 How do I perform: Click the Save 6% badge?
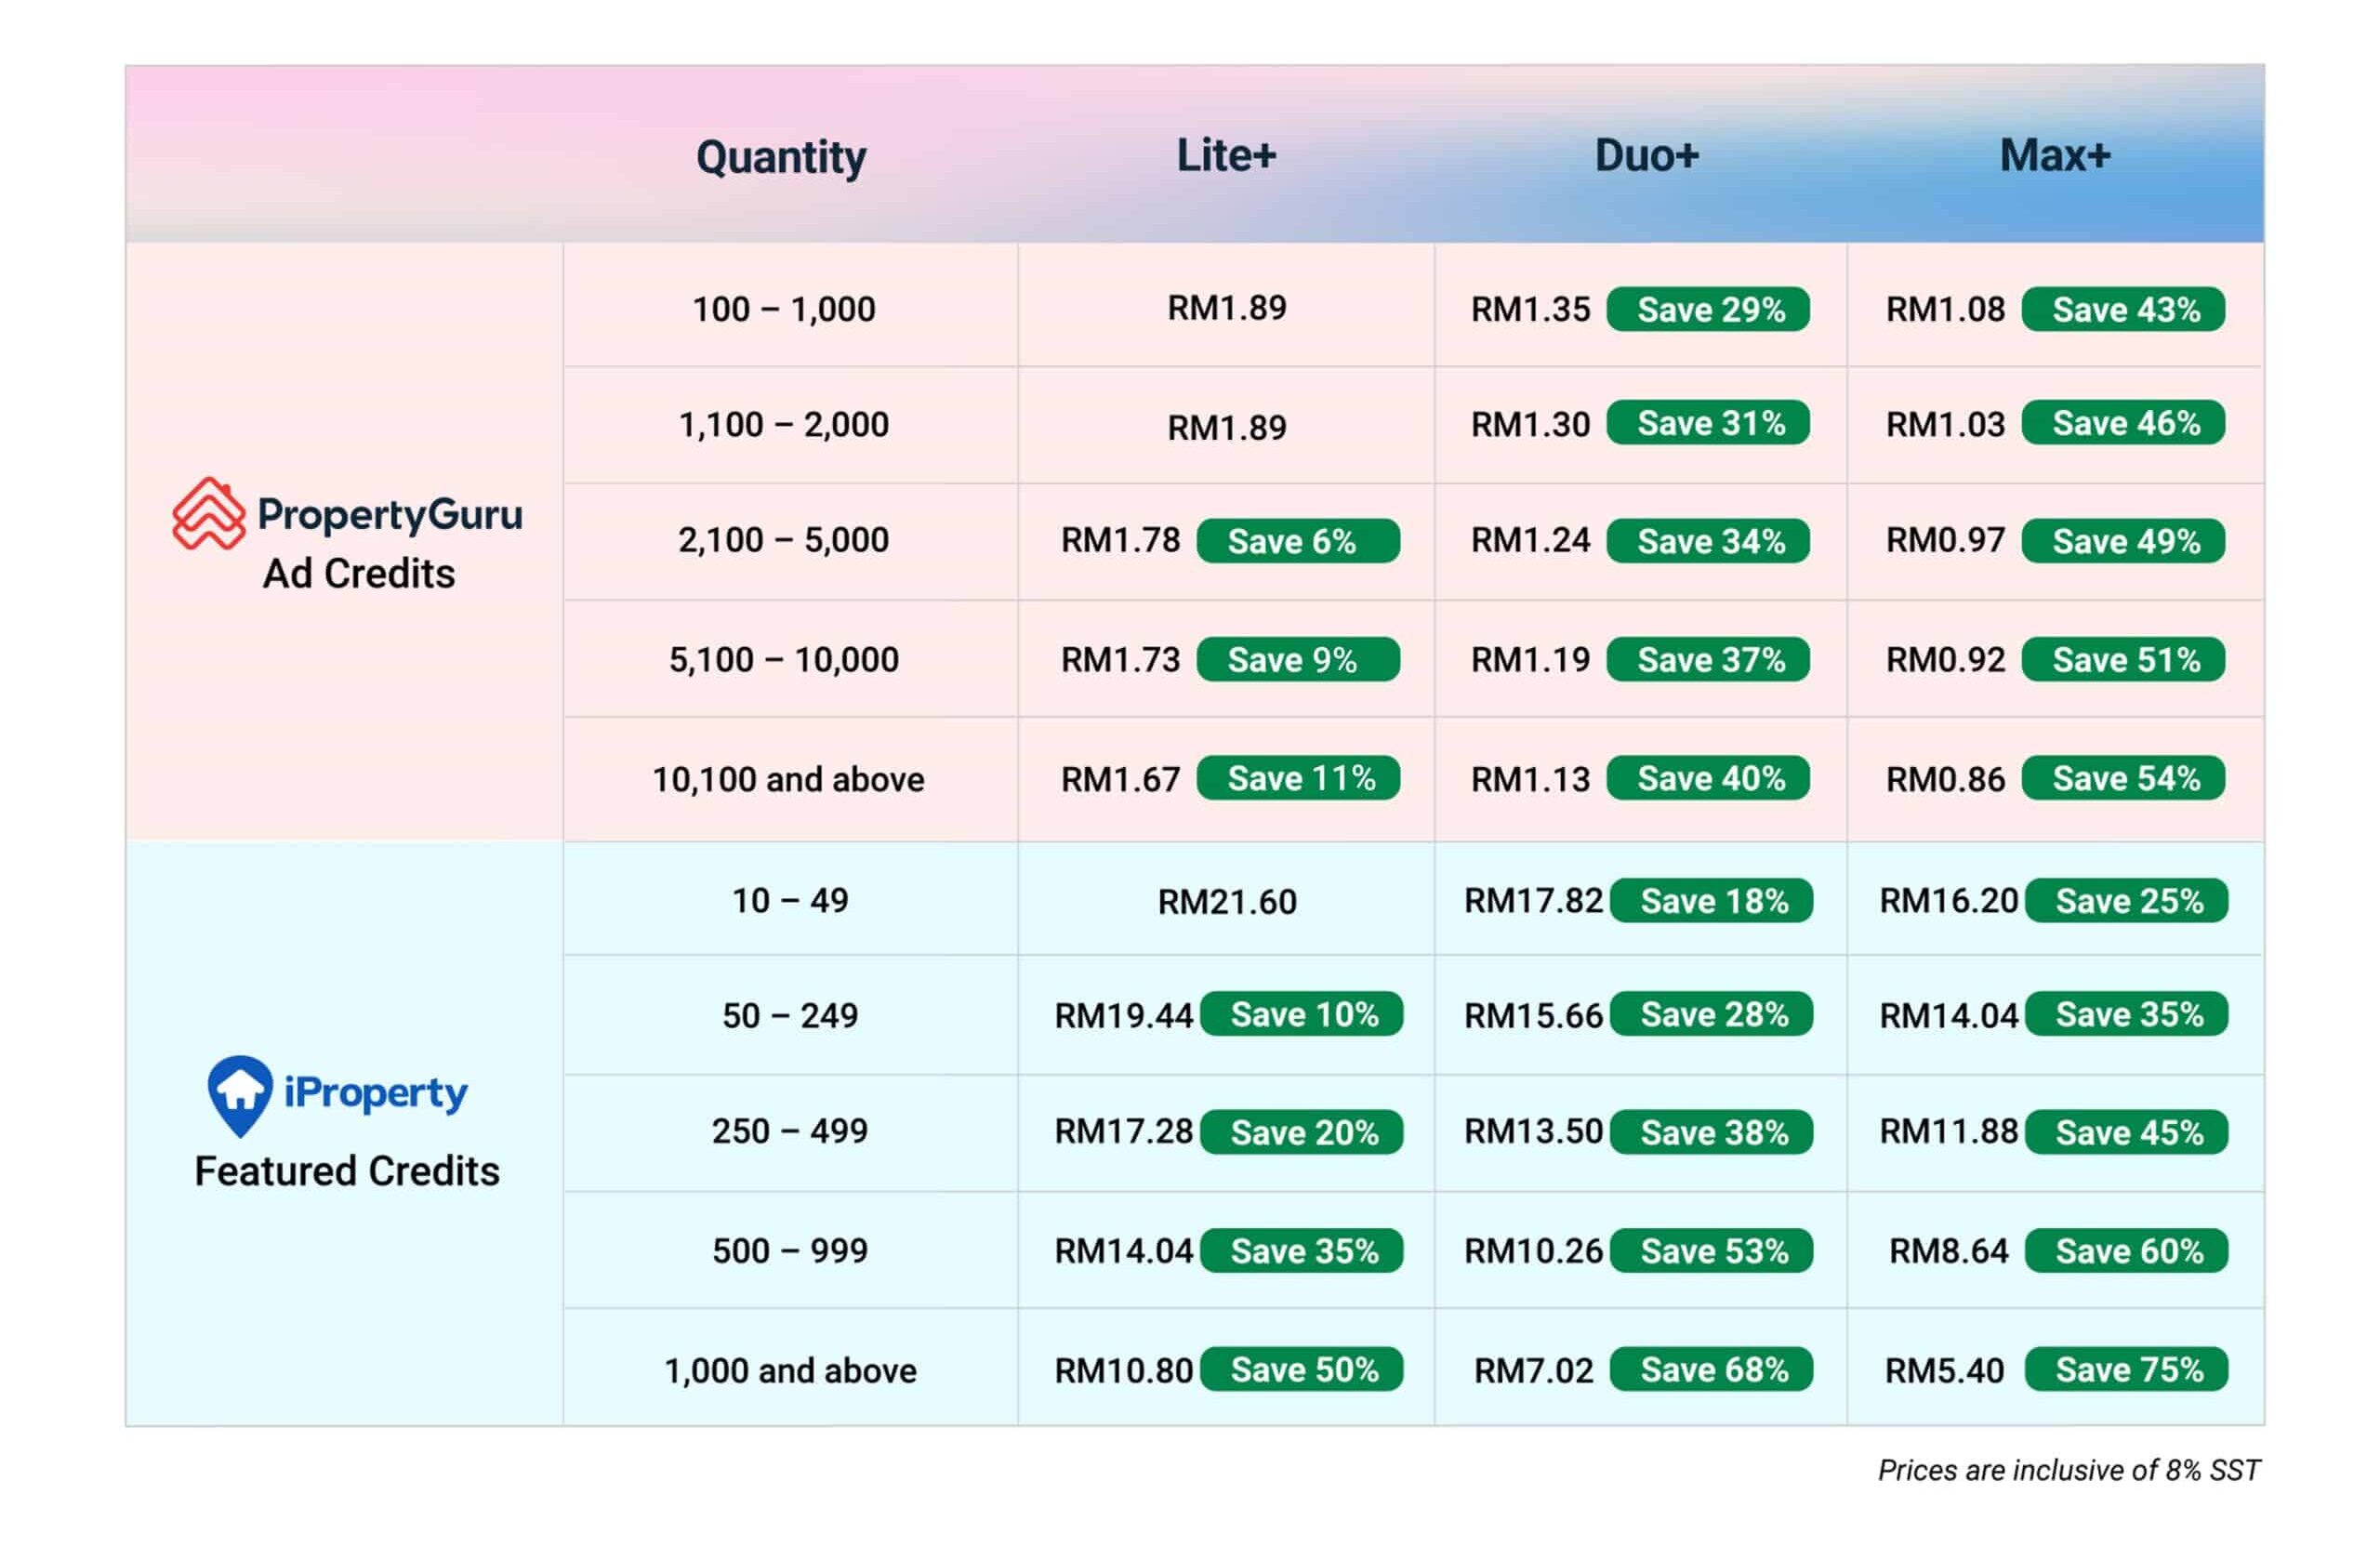click(x=1298, y=541)
